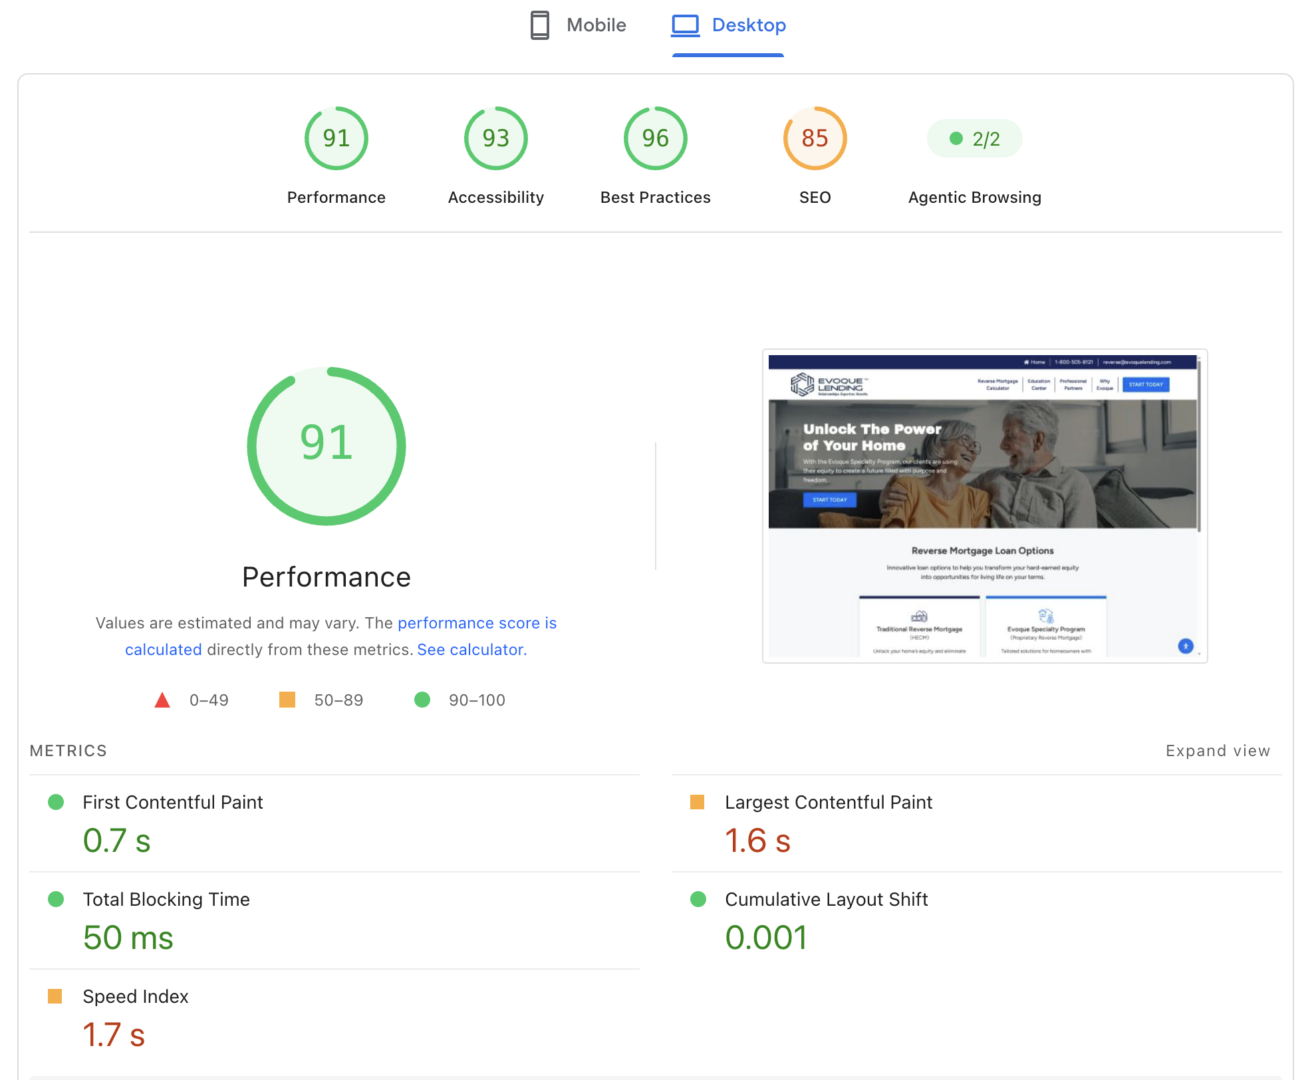This screenshot has width=1314, height=1080.
Task: Click the large Performance 91 gauge
Action: pos(326,445)
